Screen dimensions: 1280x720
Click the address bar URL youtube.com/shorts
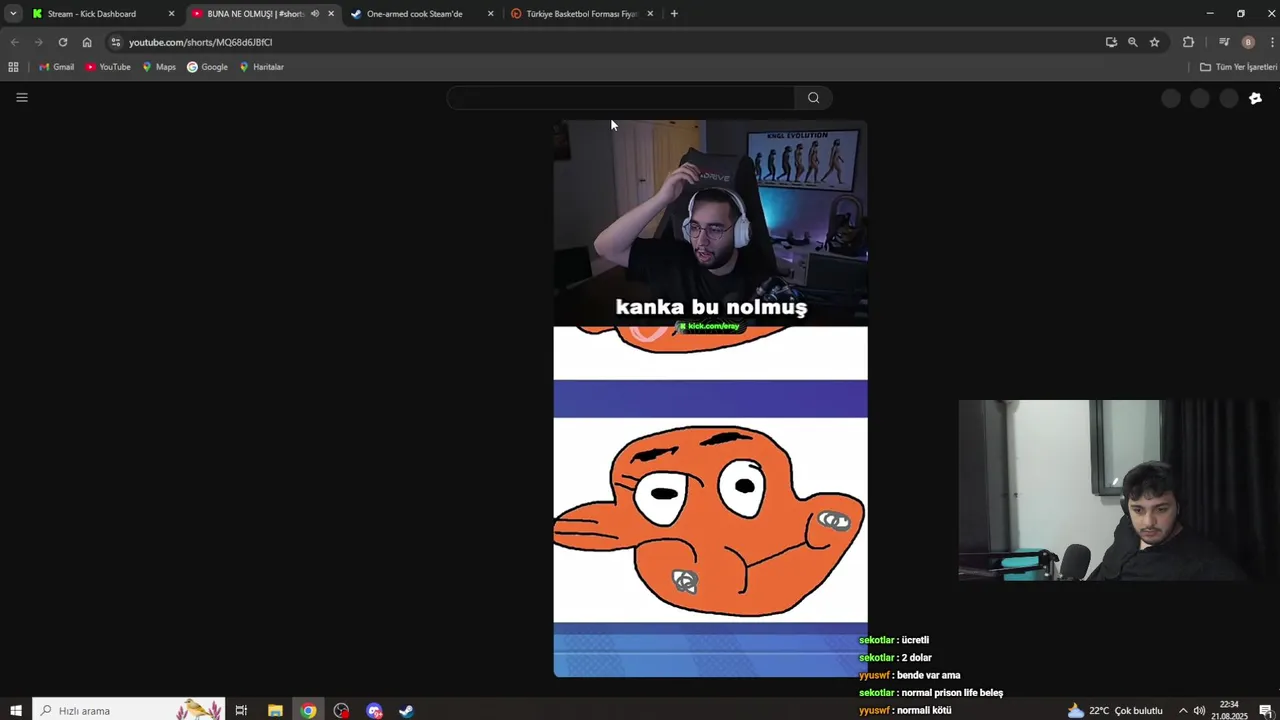point(200,42)
